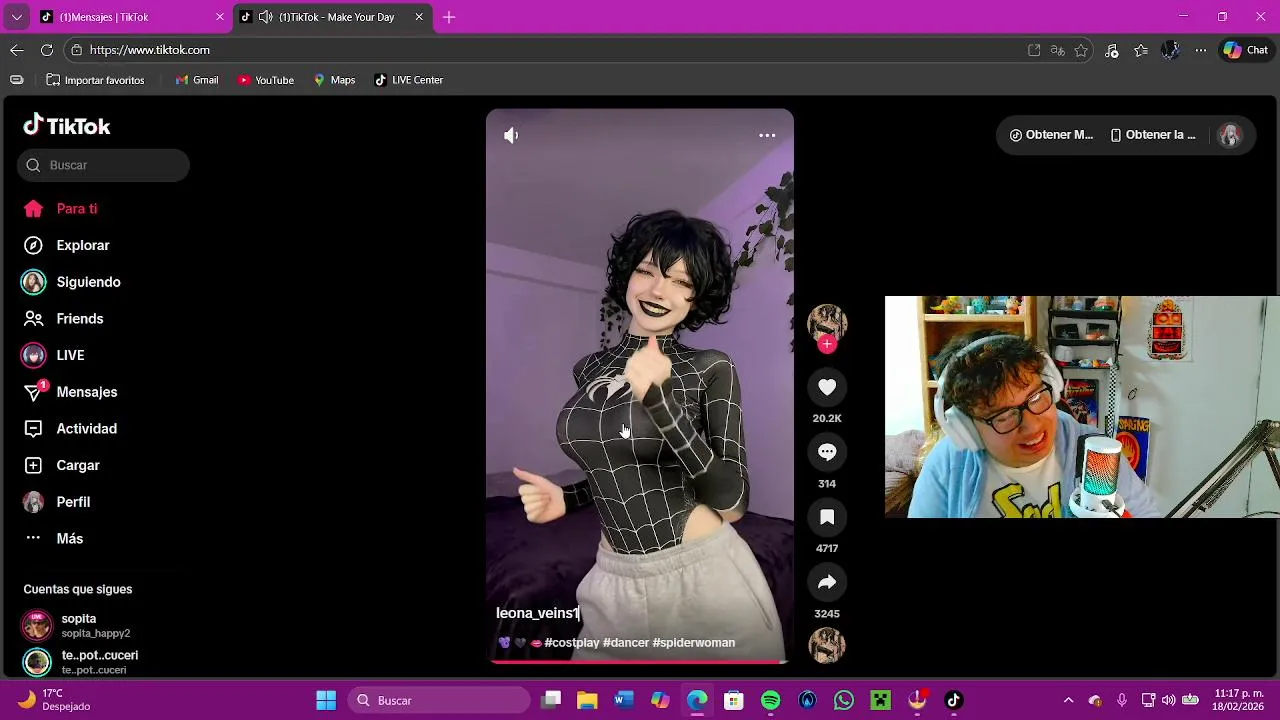Open Word from taskbar
The width and height of the screenshot is (1280, 720).
point(624,700)
